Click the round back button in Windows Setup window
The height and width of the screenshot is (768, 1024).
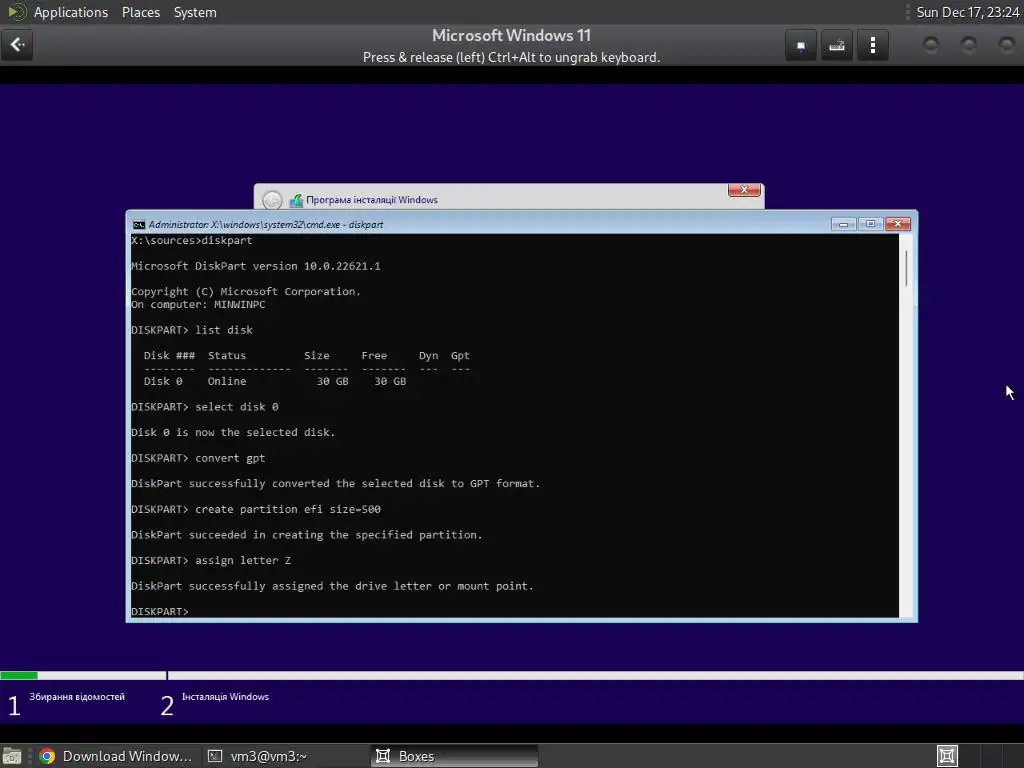point(272,200)
